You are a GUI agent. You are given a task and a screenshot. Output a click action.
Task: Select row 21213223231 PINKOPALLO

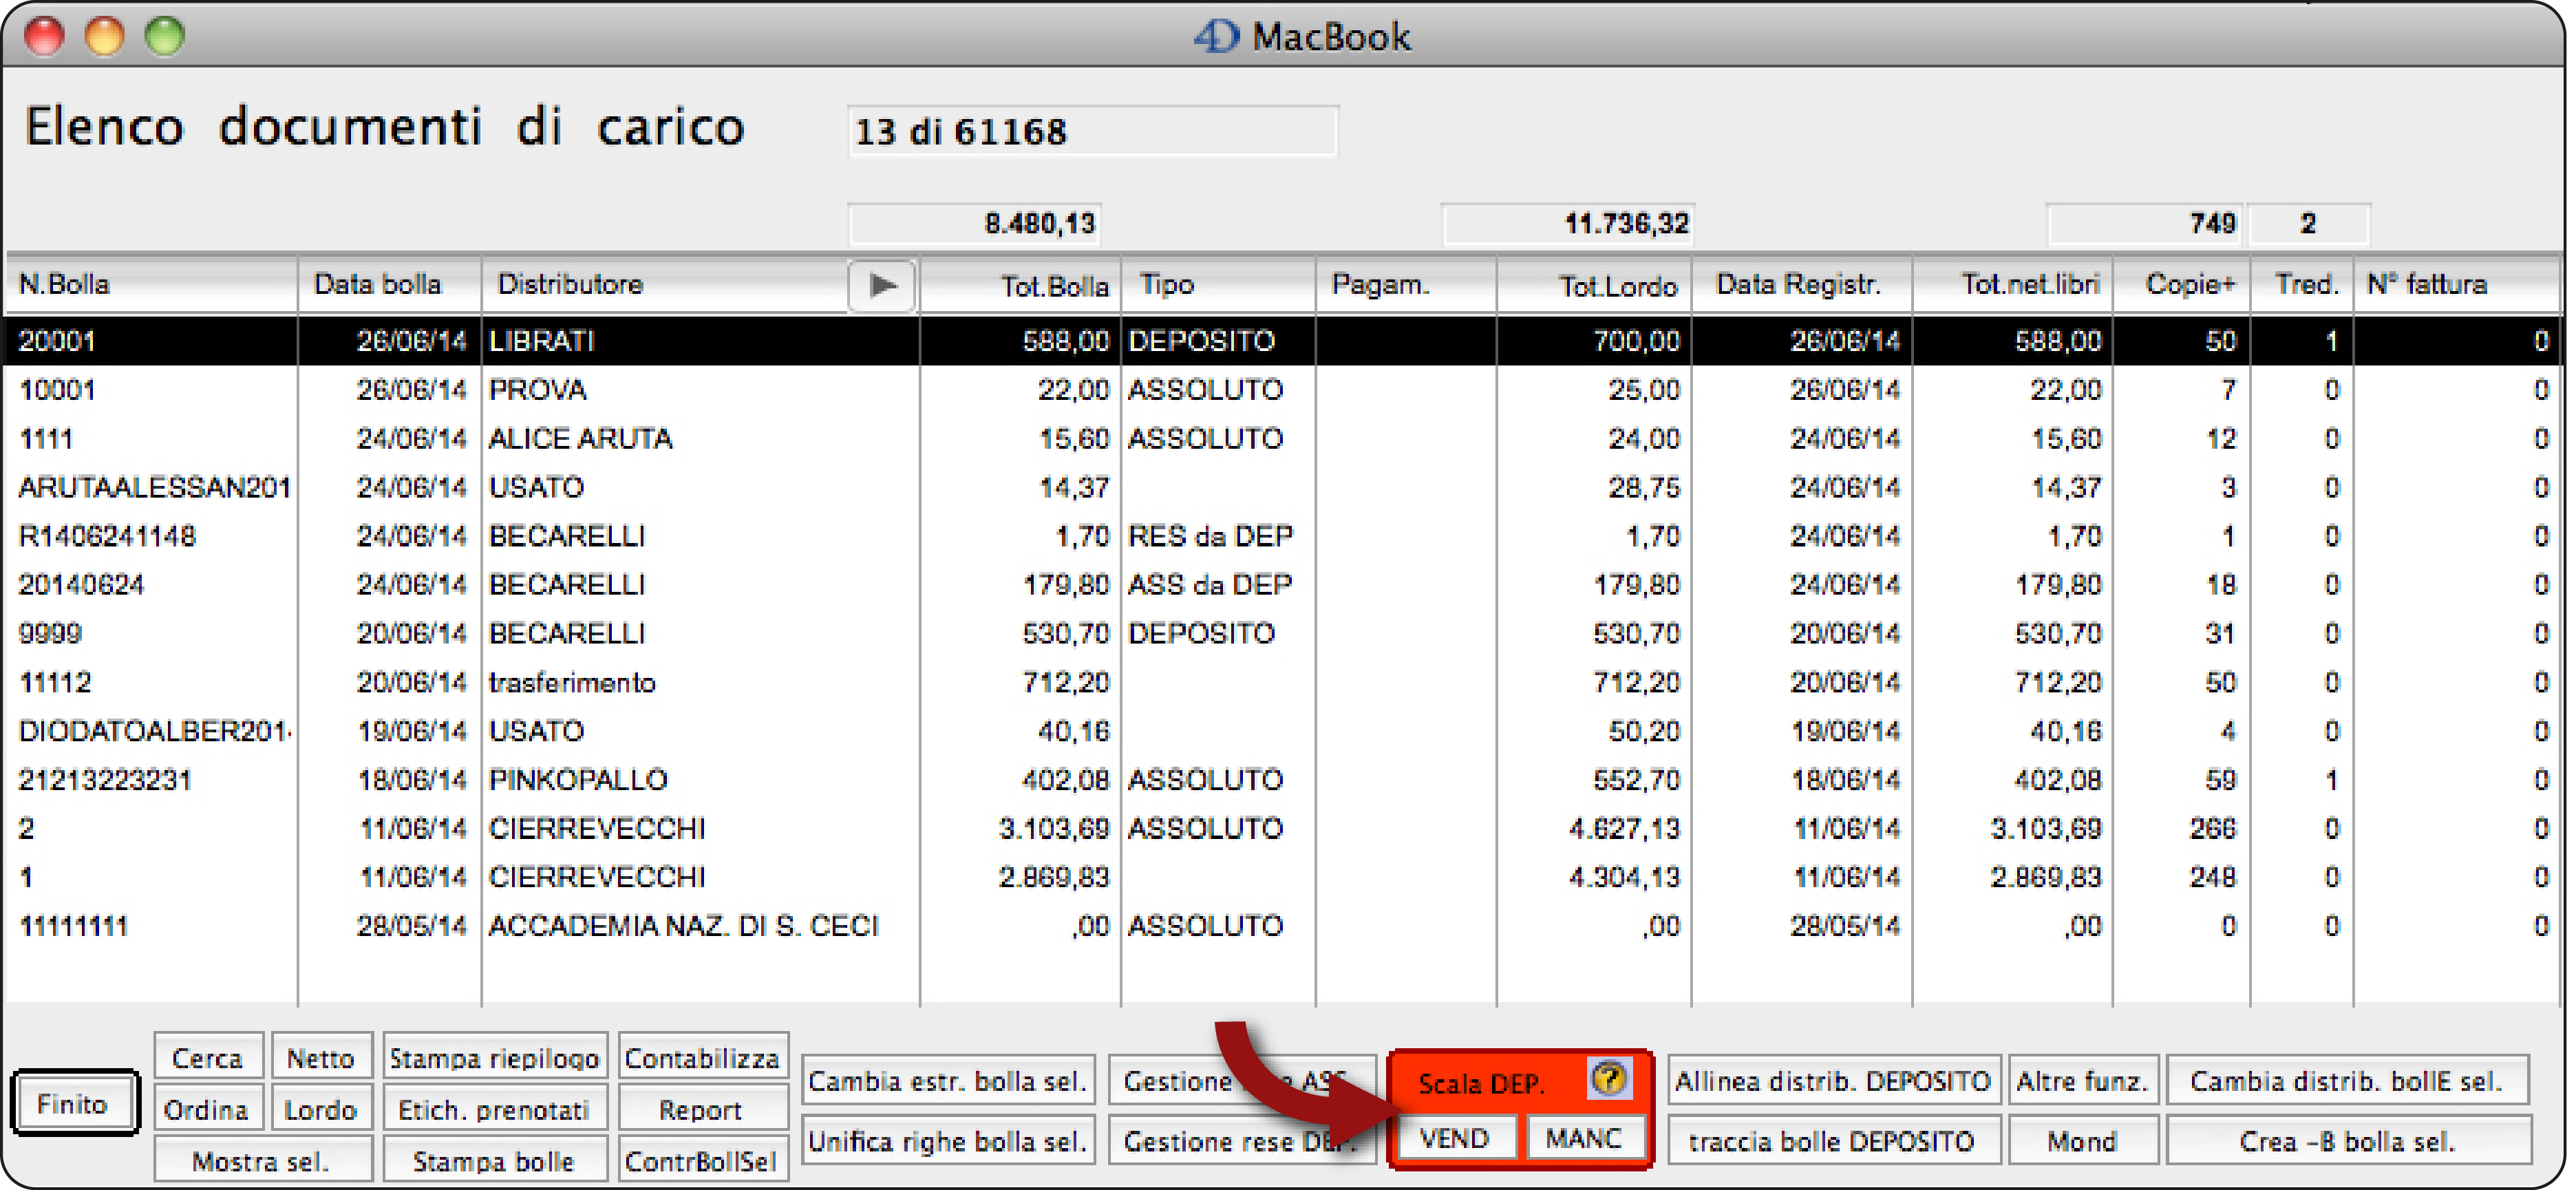pos(1283,780)
